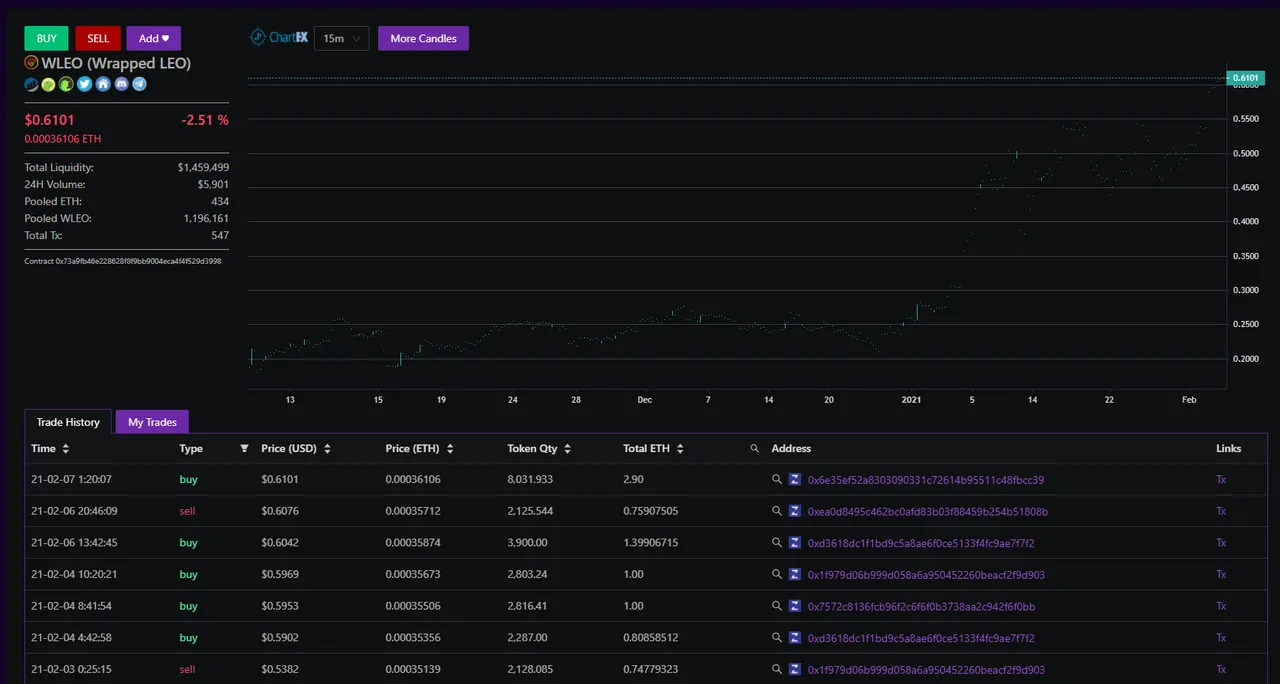Open Tx link for 21-02-03 0:25:15 trade

pyautogui.click(x=1221, y=670)
